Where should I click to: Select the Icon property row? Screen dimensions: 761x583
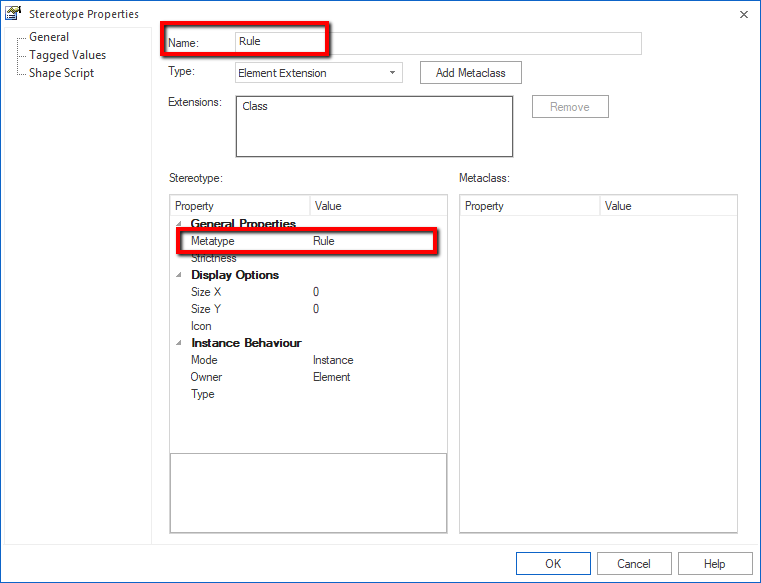pos(201,326)
